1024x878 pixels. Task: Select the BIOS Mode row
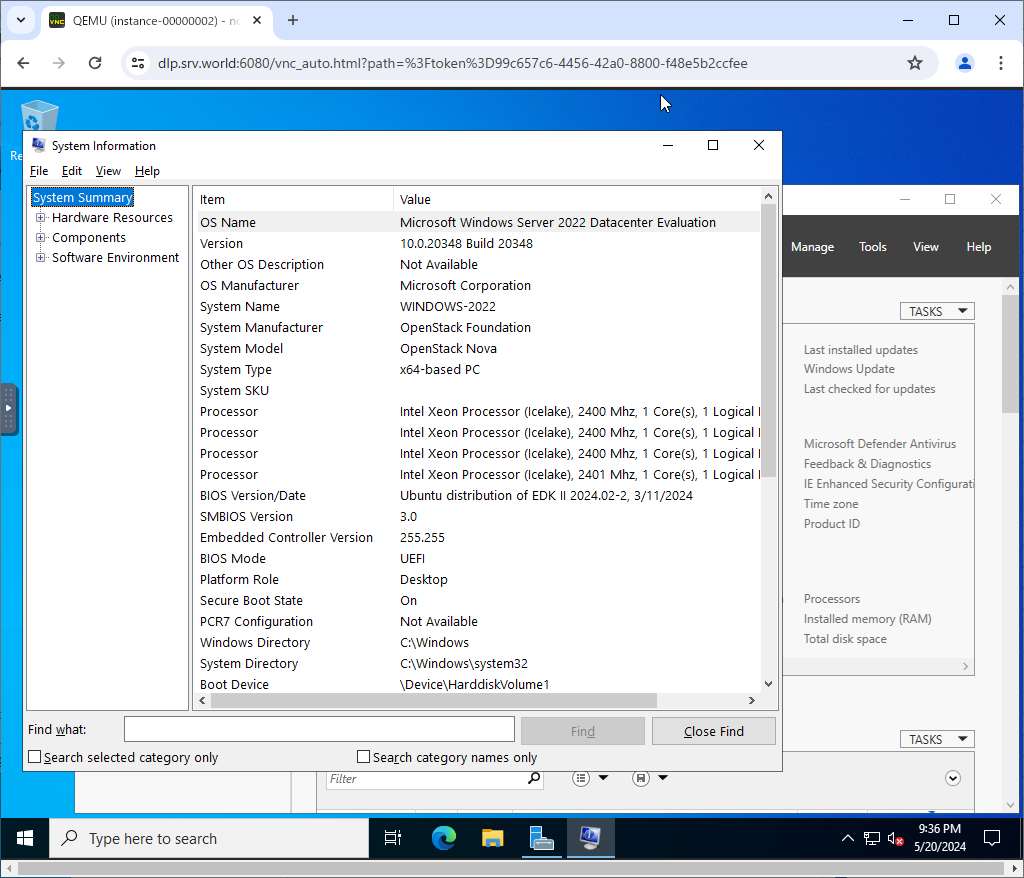point(479,559)
